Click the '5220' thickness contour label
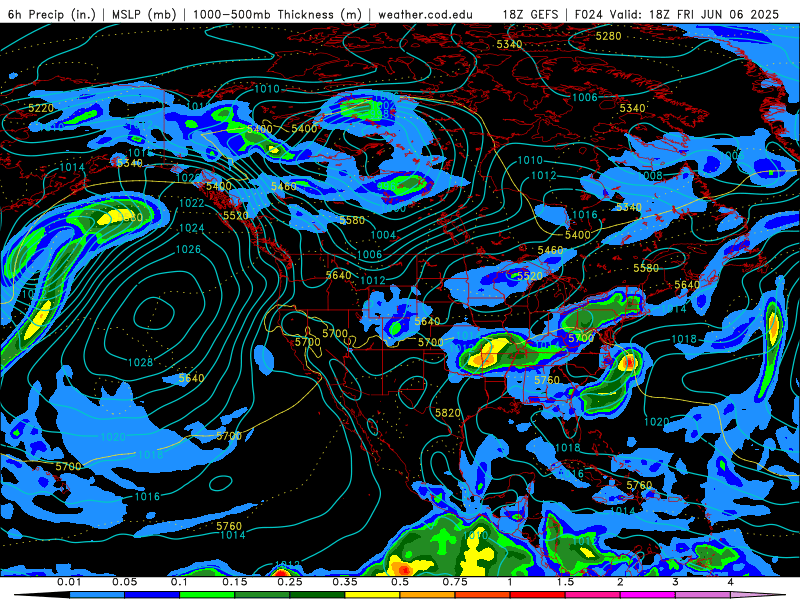The width and height of the screenshot is (800, 600). [41, 108]
